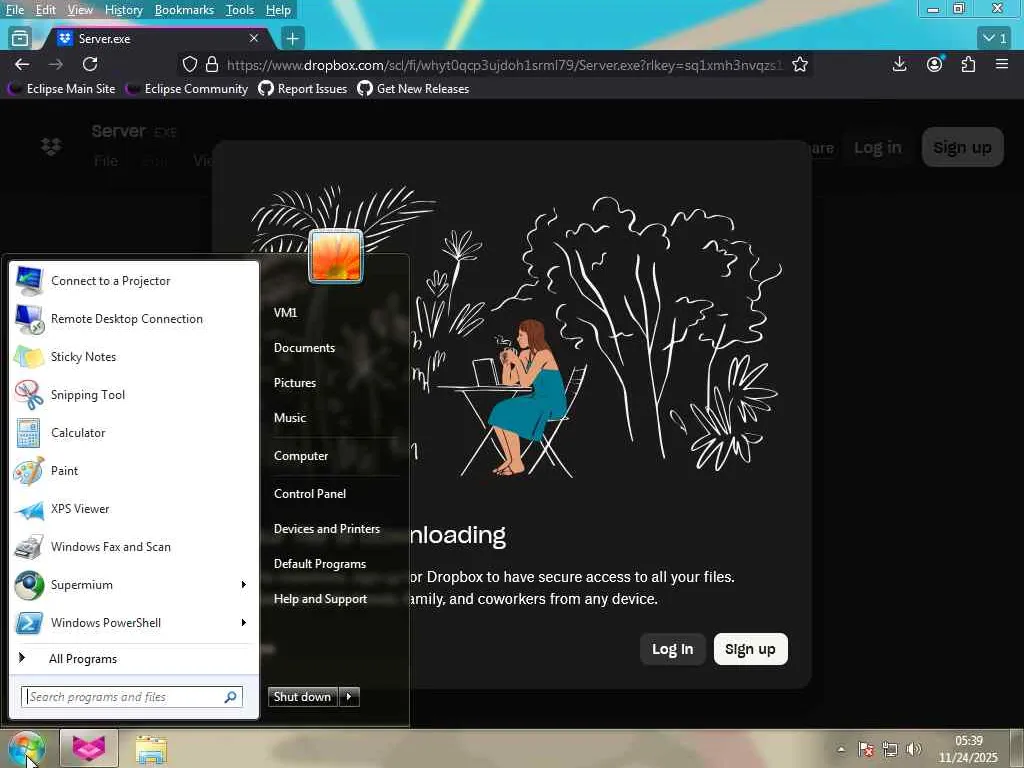Bookmark this page with the star
1024x768 pixels.
point(800,64)
